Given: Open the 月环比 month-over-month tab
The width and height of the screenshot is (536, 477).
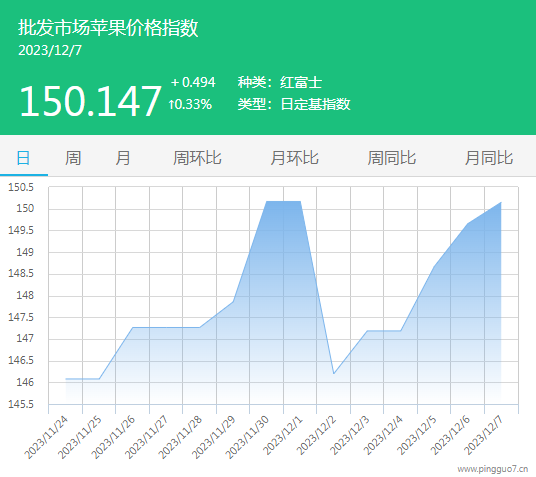Looking at the screenshot, I should pyautogui.click(x=295, y=158).
